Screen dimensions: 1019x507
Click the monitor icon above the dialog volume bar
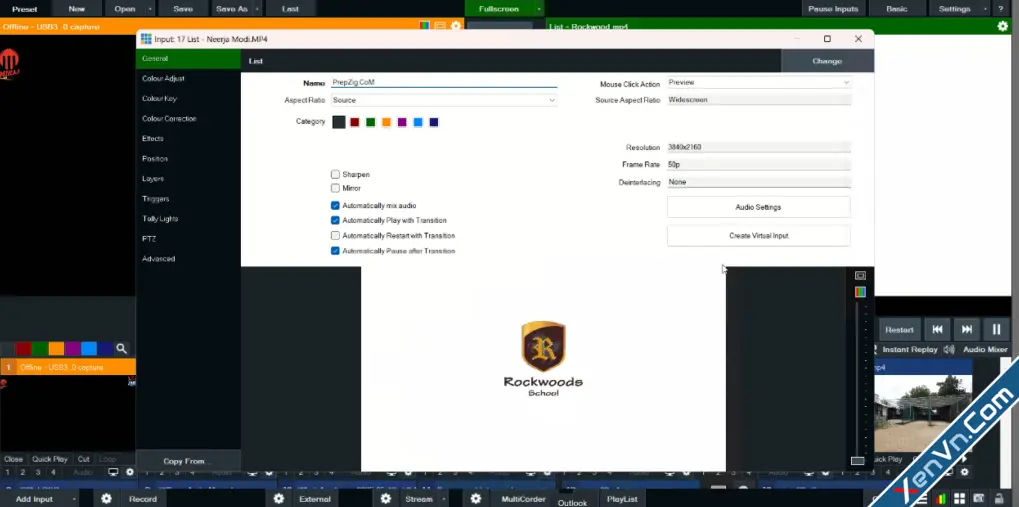(x=860, y=276)
